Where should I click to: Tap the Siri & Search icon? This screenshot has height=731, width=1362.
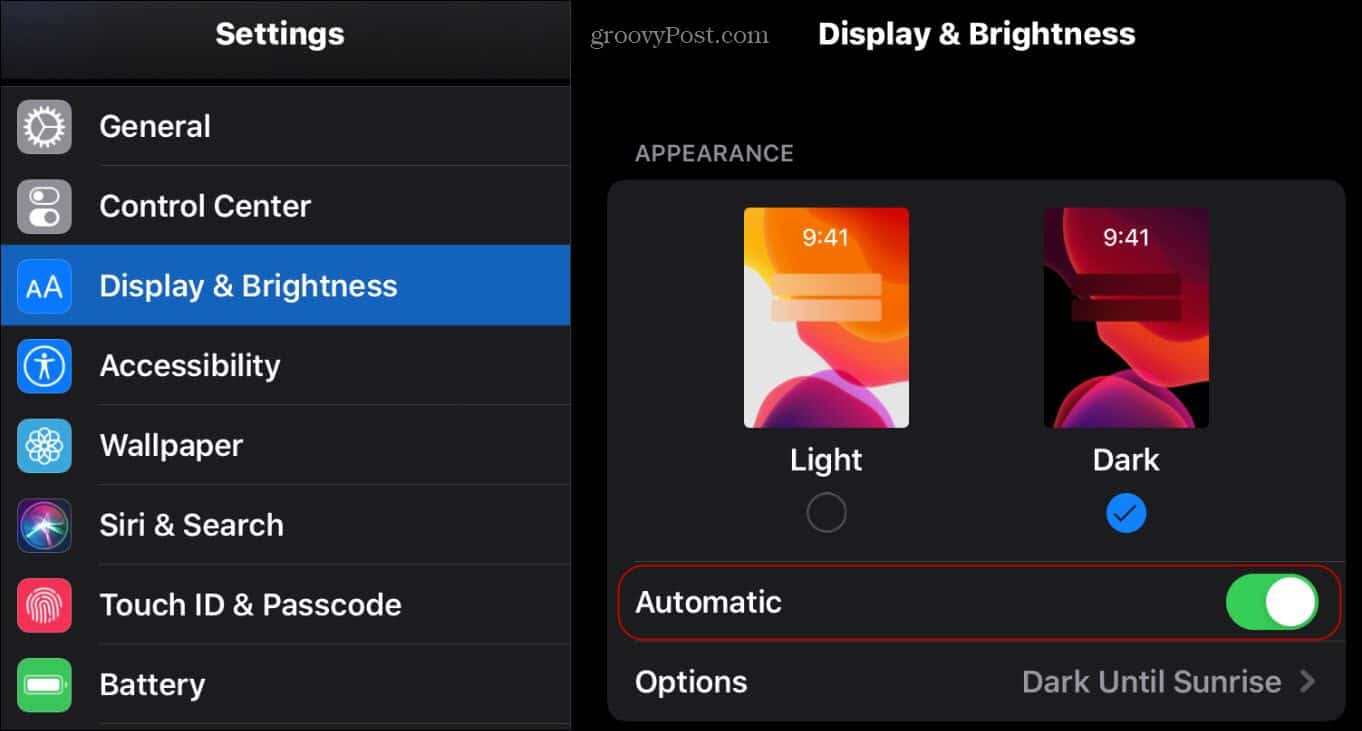point(44,525)
